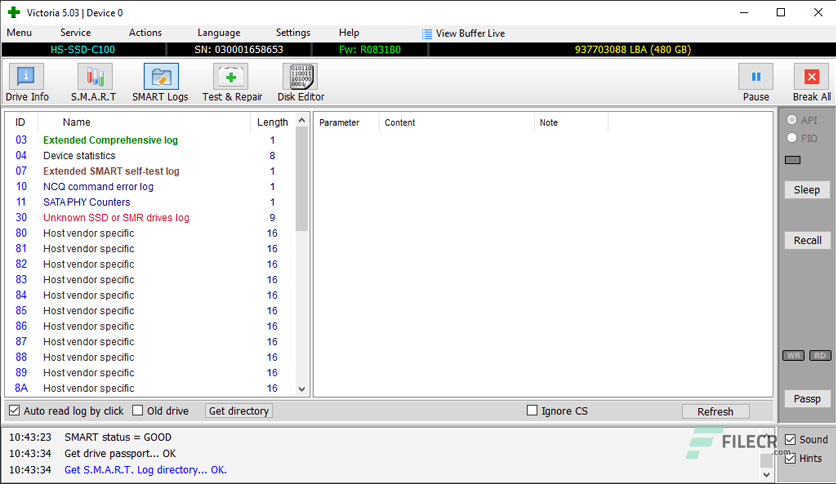Click the Get S.M.A.R.T. Log directory log entry
The width and height of the screenshot is (836, 484).
[x=146, y=470]
